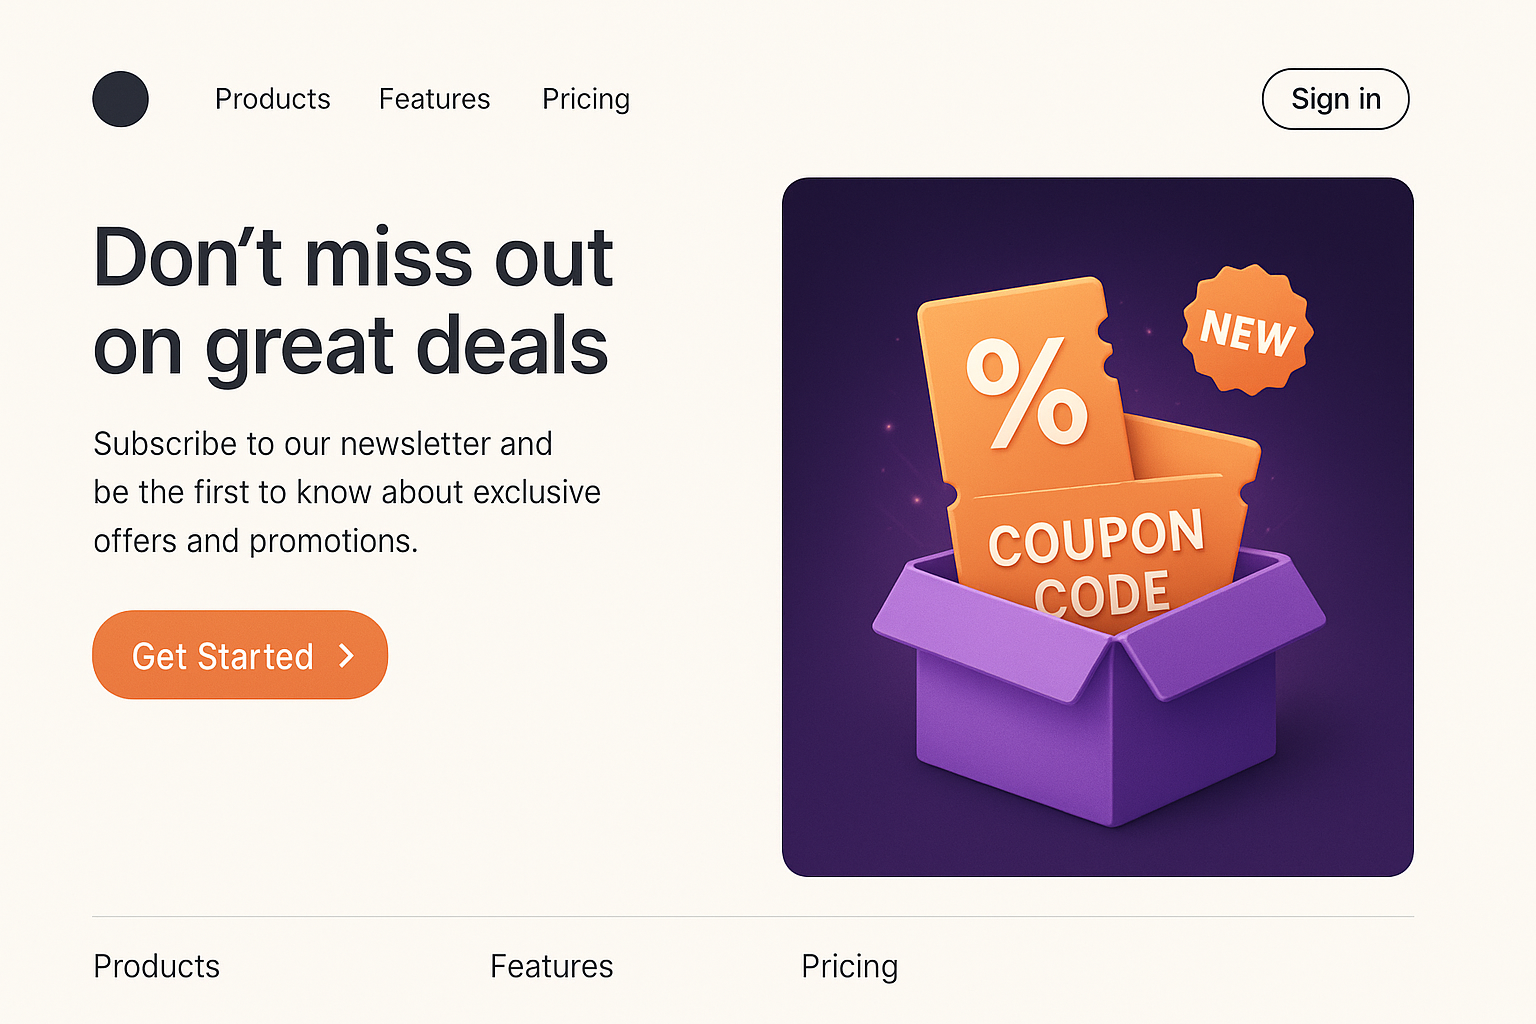Go to Features in the top navigation
1536x1024 pixels.
click(434, 99)
